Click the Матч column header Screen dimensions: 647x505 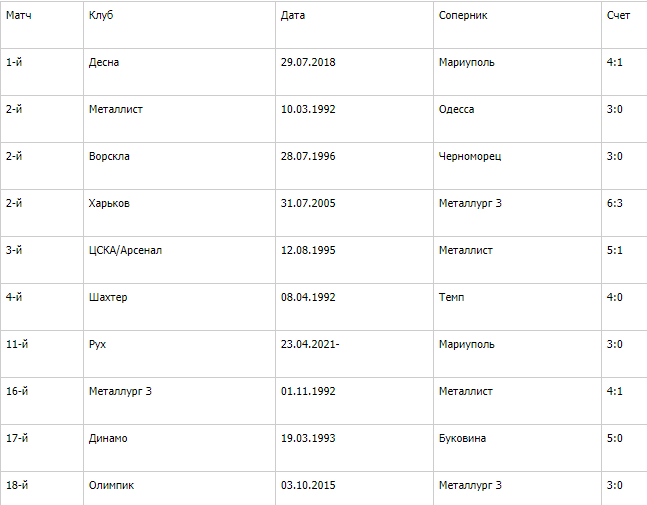click(x=19, y=16)
